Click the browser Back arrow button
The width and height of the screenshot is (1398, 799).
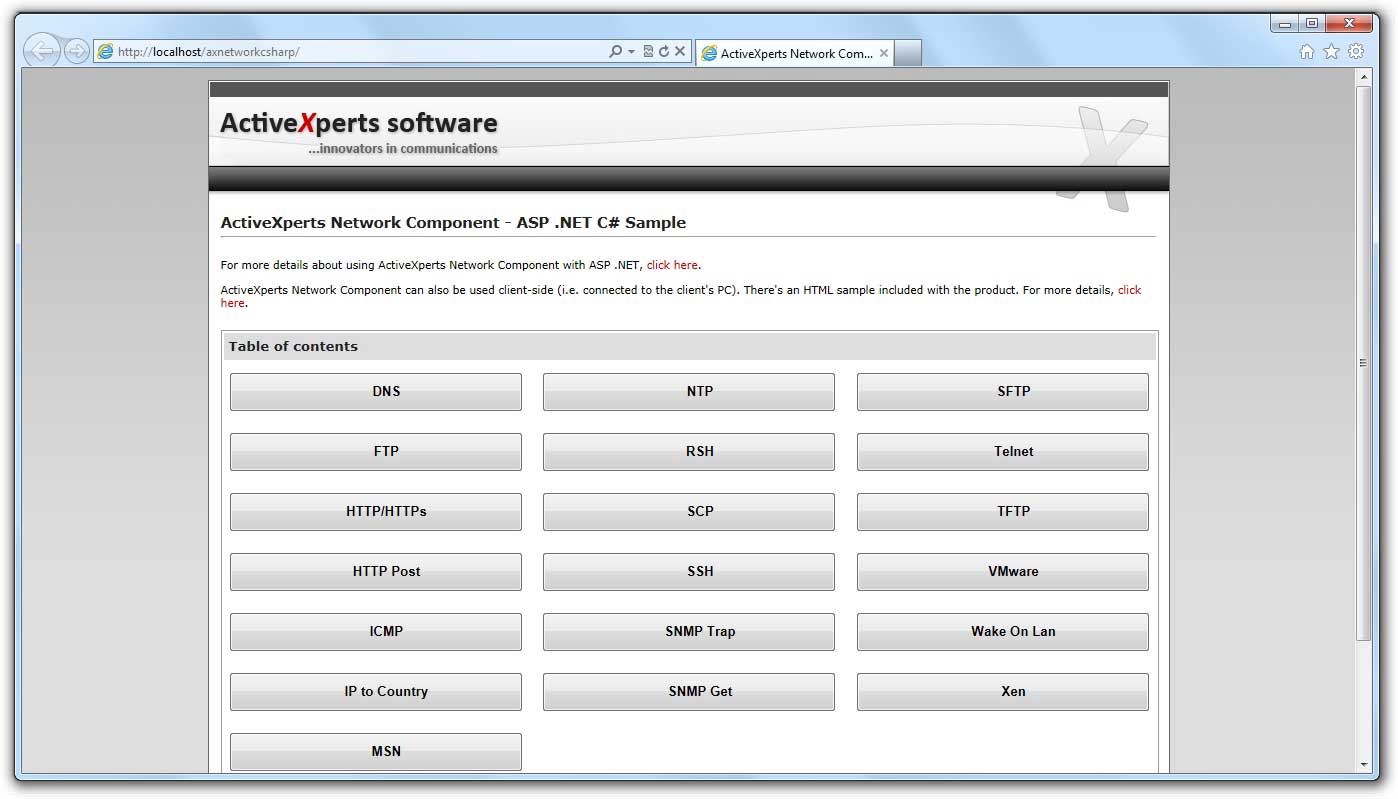click(41, 51)
